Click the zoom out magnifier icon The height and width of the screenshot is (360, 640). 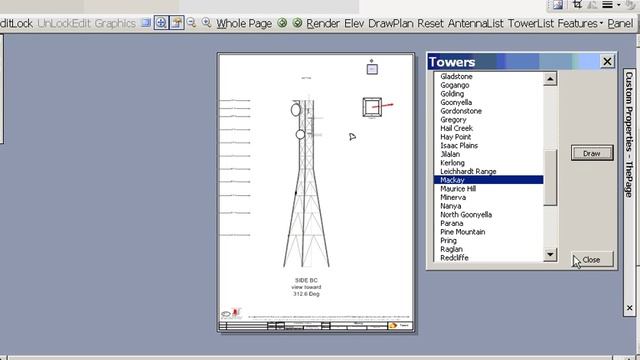point(191,23)
